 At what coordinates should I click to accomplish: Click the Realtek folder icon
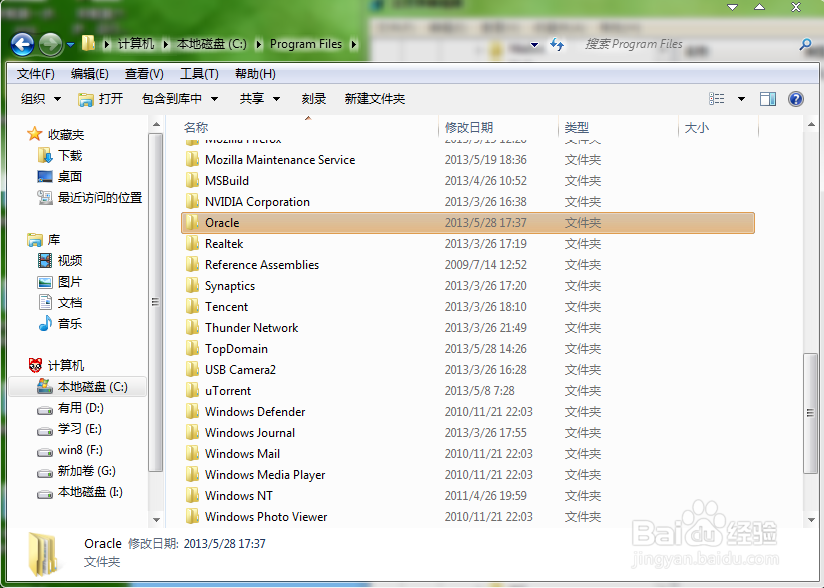(192, 244)
